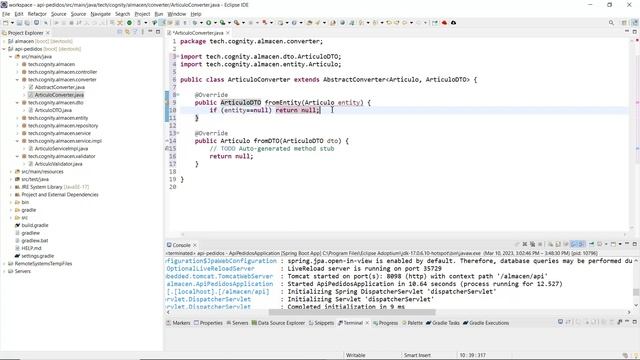Open the File menu
The height and width of the screenshot is (360, 640).
6,14
